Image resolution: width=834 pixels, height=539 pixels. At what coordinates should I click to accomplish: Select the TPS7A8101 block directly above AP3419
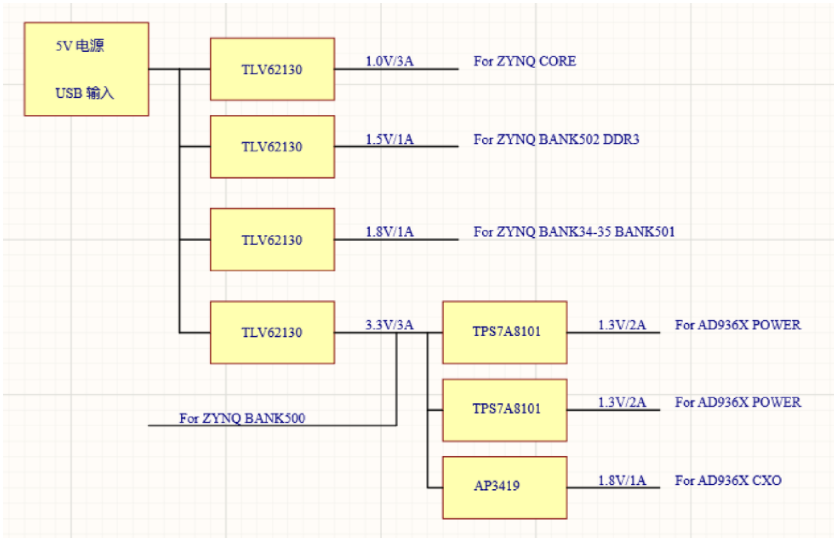505,410
